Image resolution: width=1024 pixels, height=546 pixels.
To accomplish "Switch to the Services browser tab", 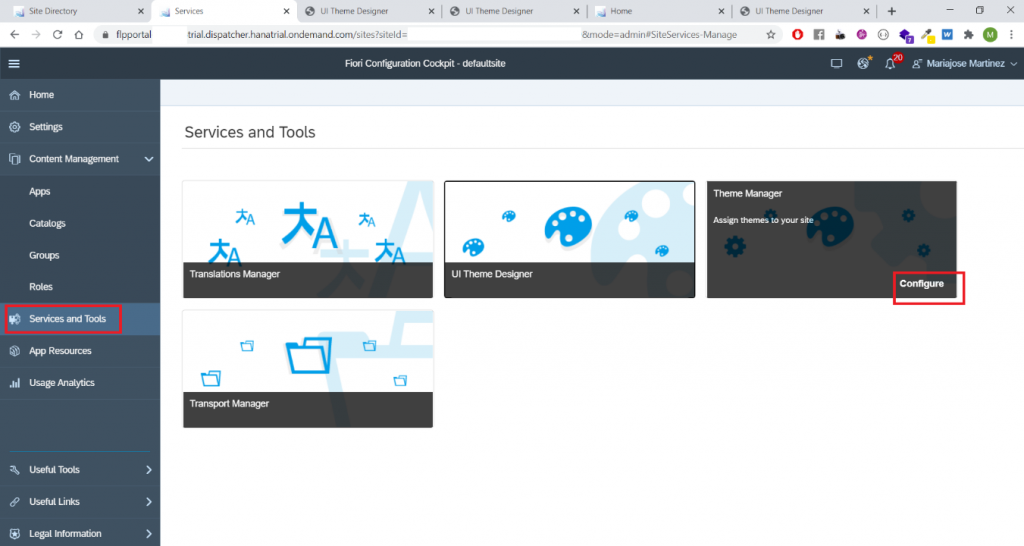I will pyautogui.click(x=224, y=11).
